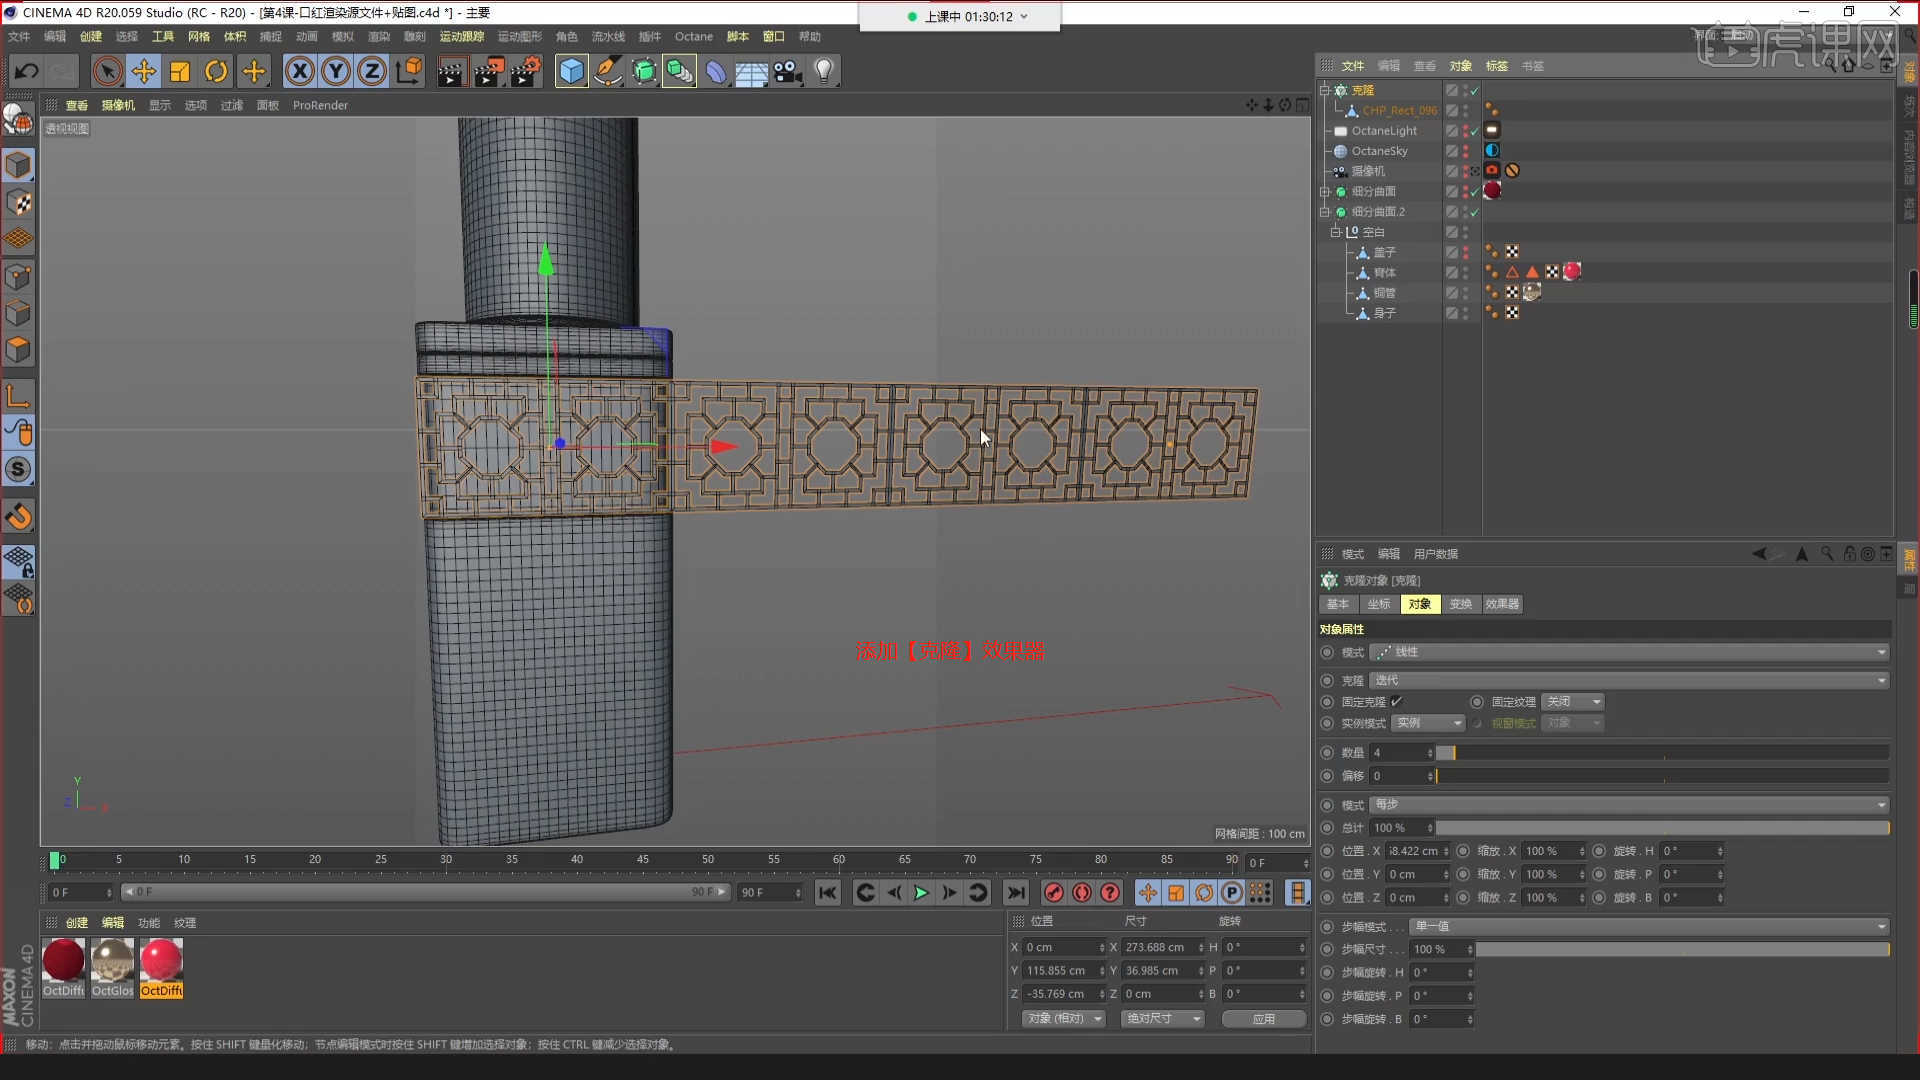This screenshot has height=1080, width=1920.
Task: Click the 创建 material manager menu
Action: pyautogui.click(x=77, y=923)
